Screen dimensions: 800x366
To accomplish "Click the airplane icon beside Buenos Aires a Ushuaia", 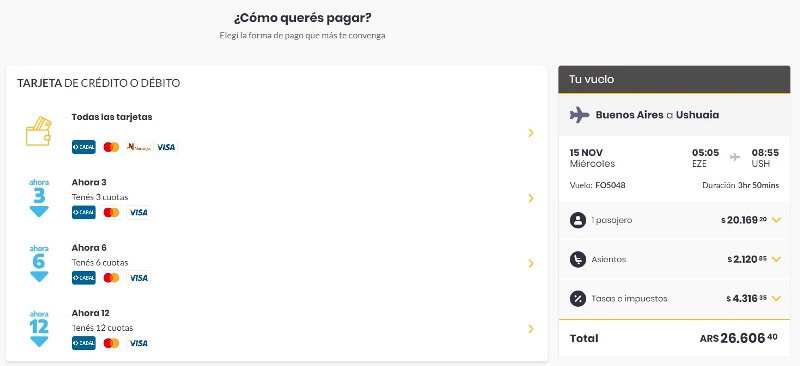I will click(x=579, y=115).
